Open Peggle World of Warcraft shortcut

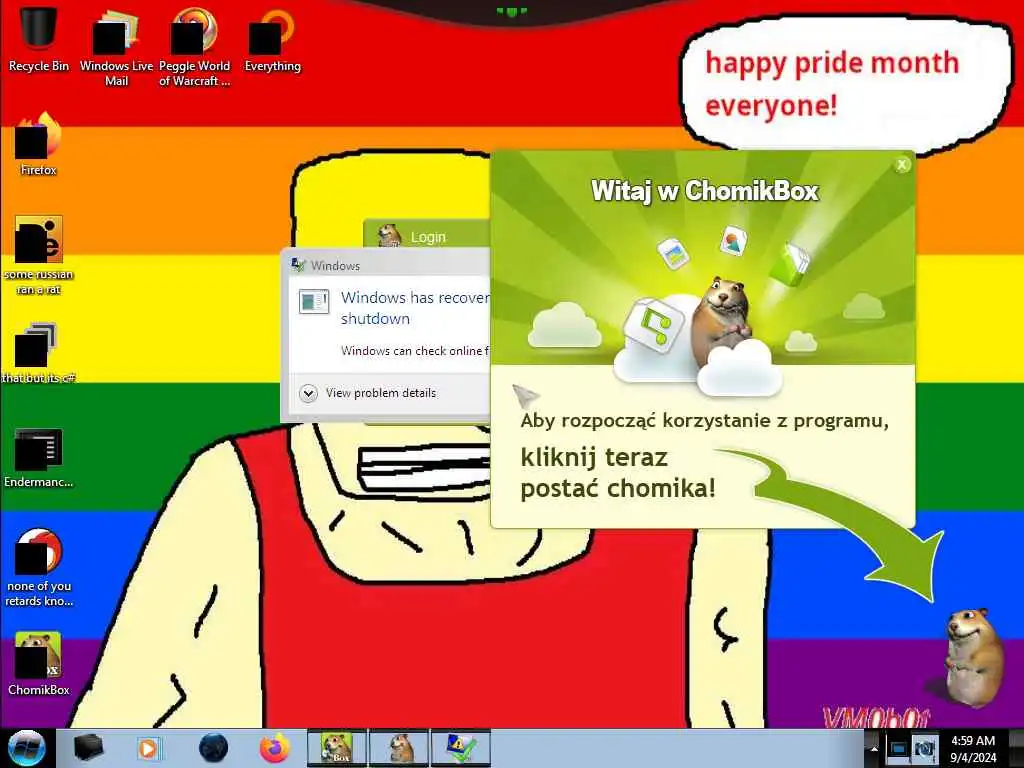click(x=194, y=46)
